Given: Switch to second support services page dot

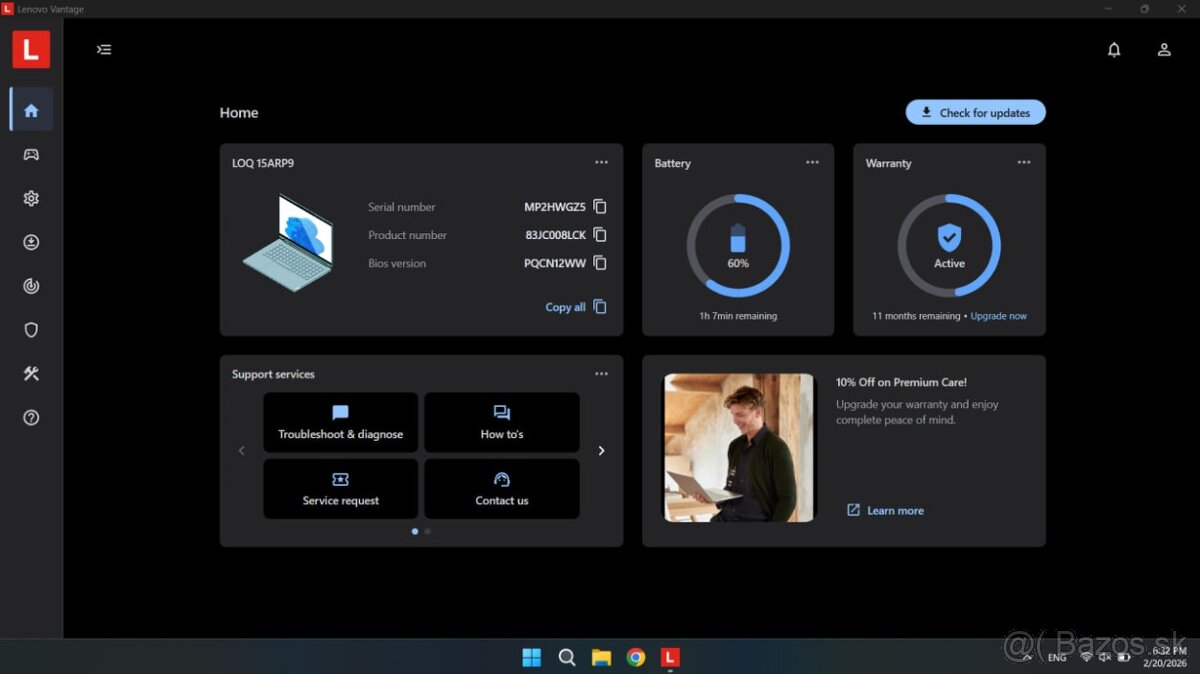Looking at the screenshot, I should tap(428, 532).
